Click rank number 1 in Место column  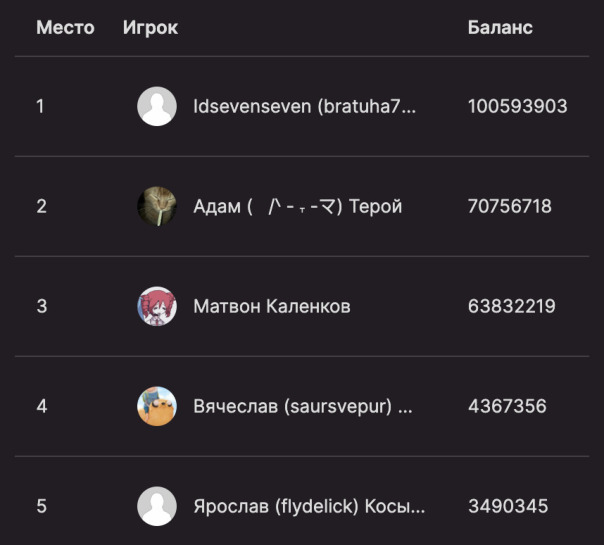point(40,106)
